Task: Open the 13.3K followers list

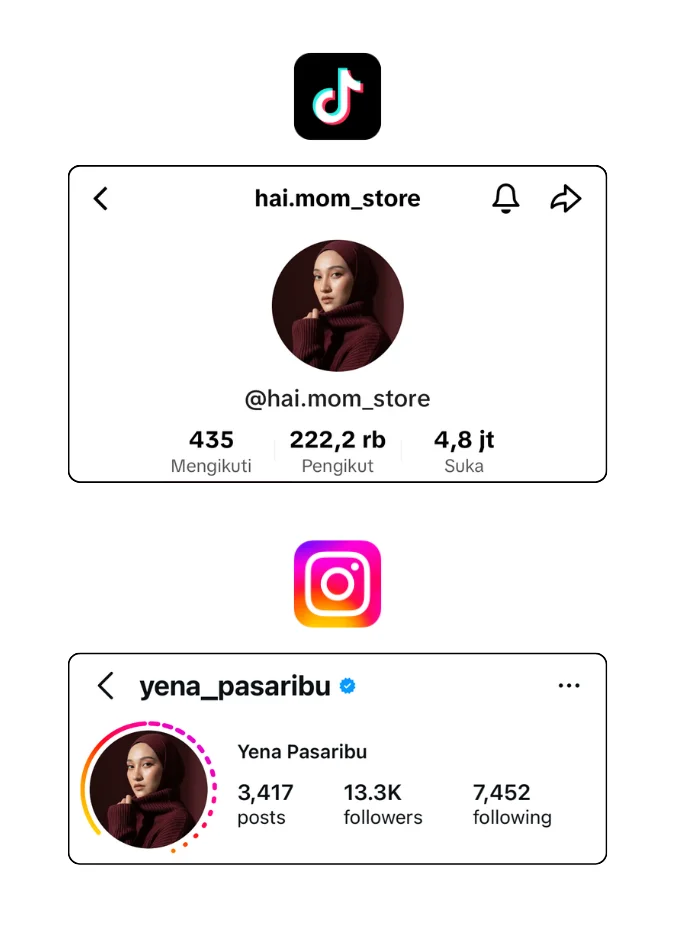Action: click(383, 804)
